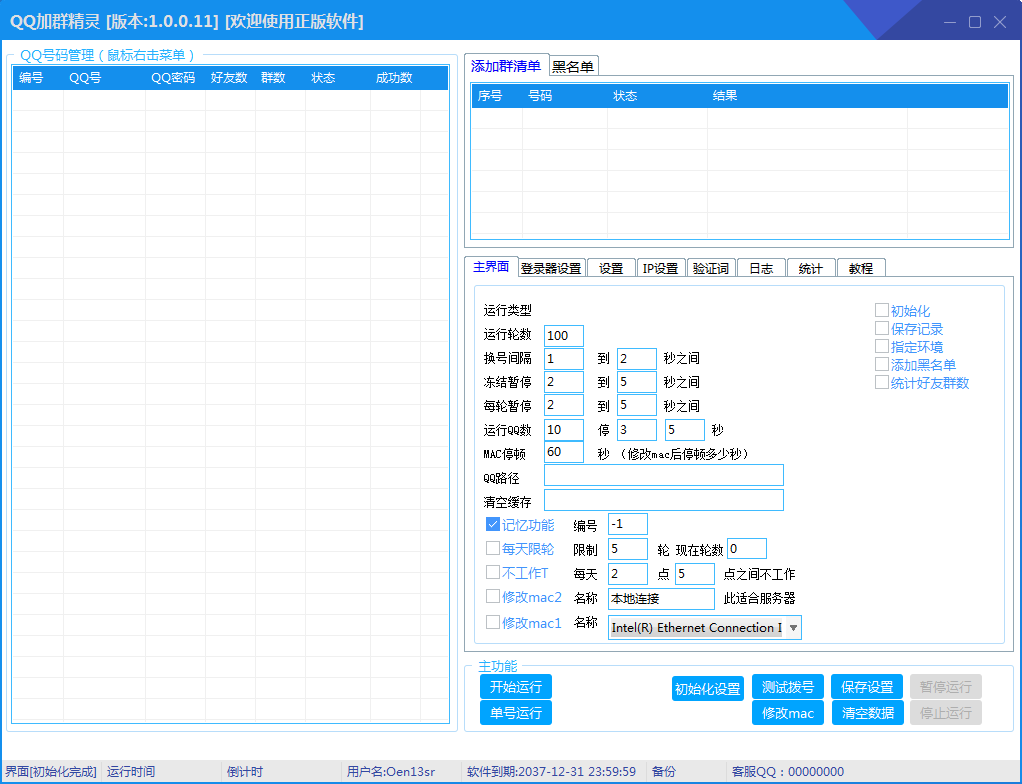
Task: Go to the 登录器设置 tab
Action: [551, 268]
